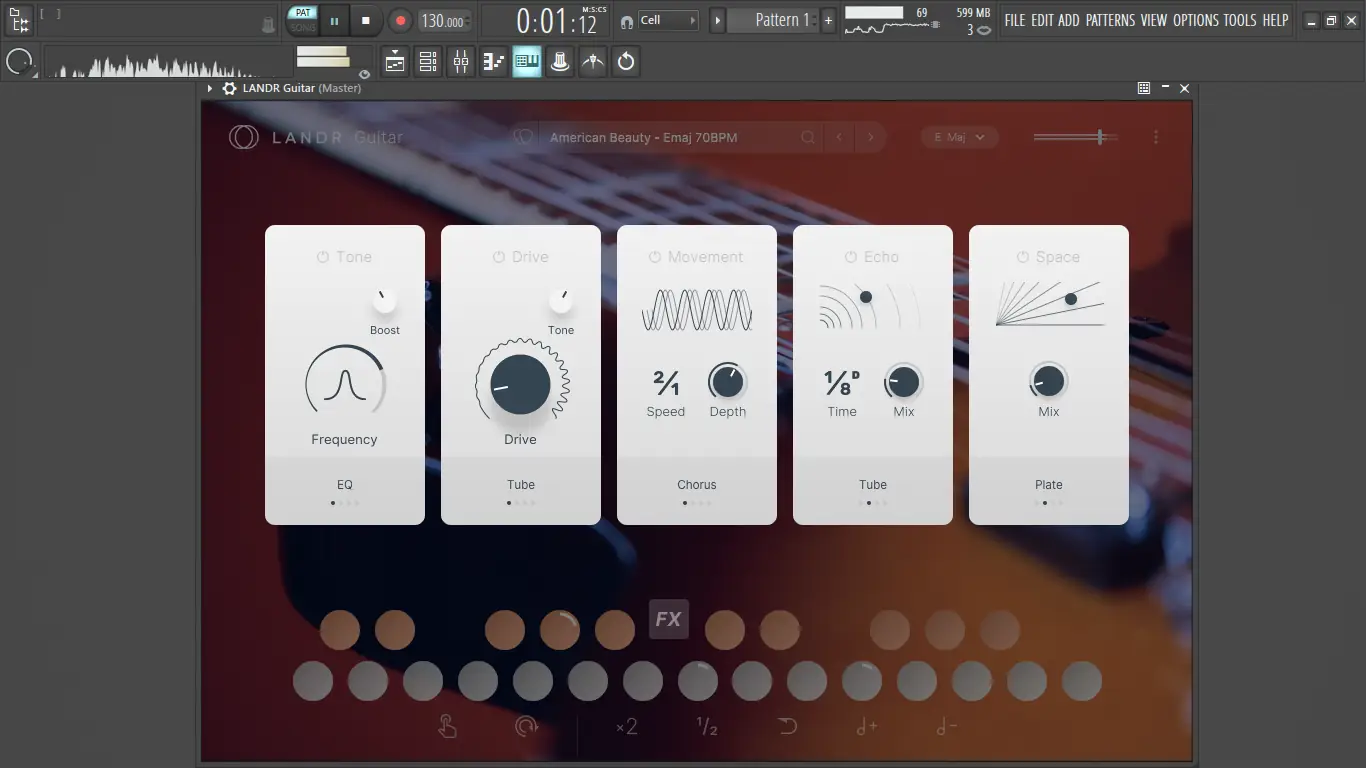Screen dimensions: 1366x768
Task: Open the ADD menu
Action: pos(1069,20)
